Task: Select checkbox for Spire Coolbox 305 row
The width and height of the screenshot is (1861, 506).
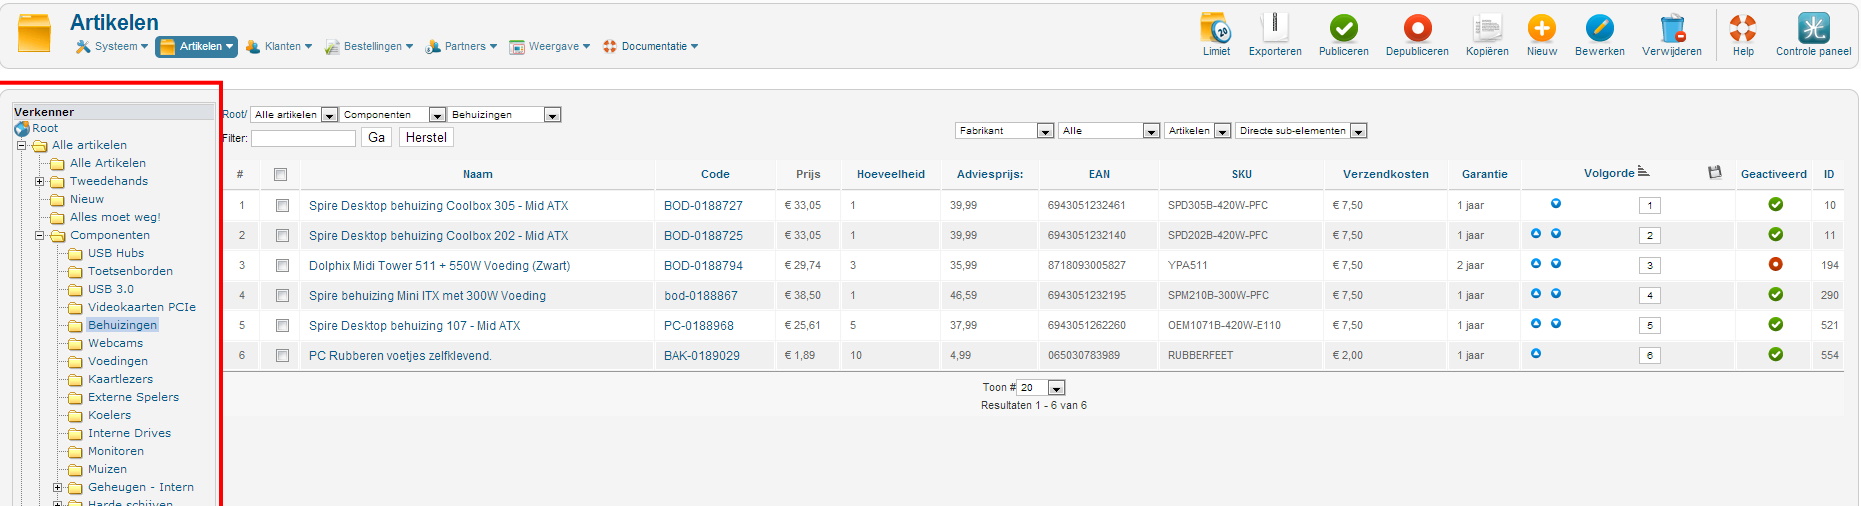Action: [x=282, y=206]
